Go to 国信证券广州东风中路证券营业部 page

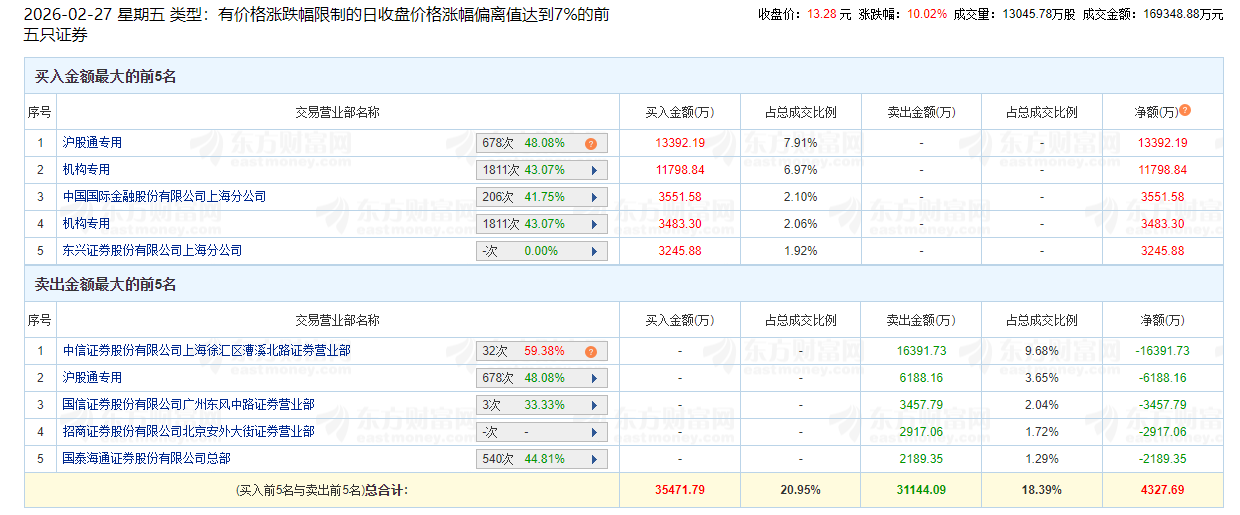click(x=188, y=405)
